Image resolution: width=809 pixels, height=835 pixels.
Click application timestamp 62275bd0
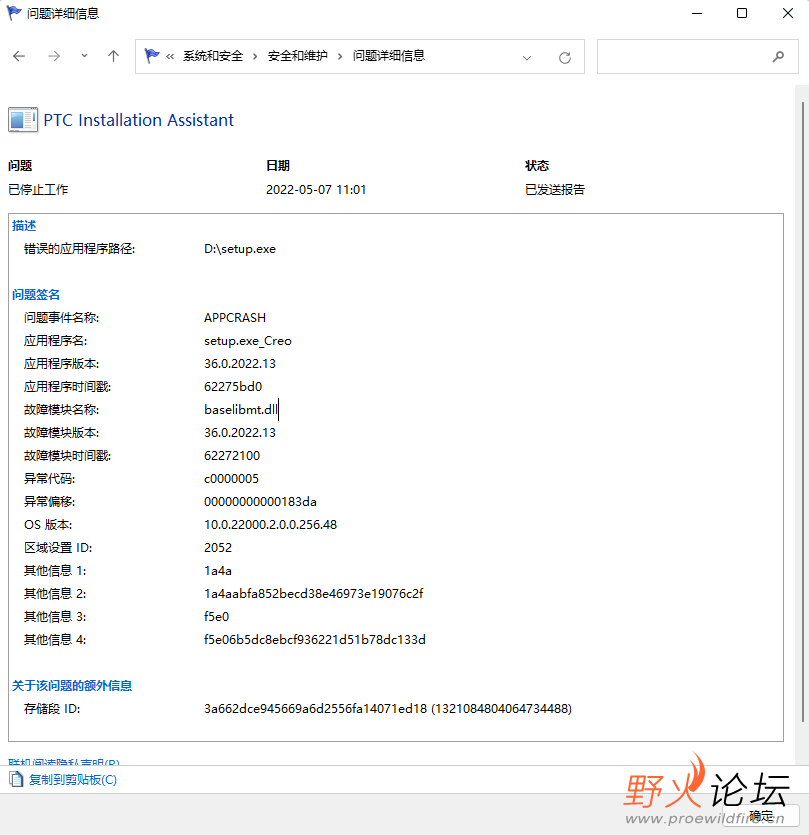[x=233, y=387]
